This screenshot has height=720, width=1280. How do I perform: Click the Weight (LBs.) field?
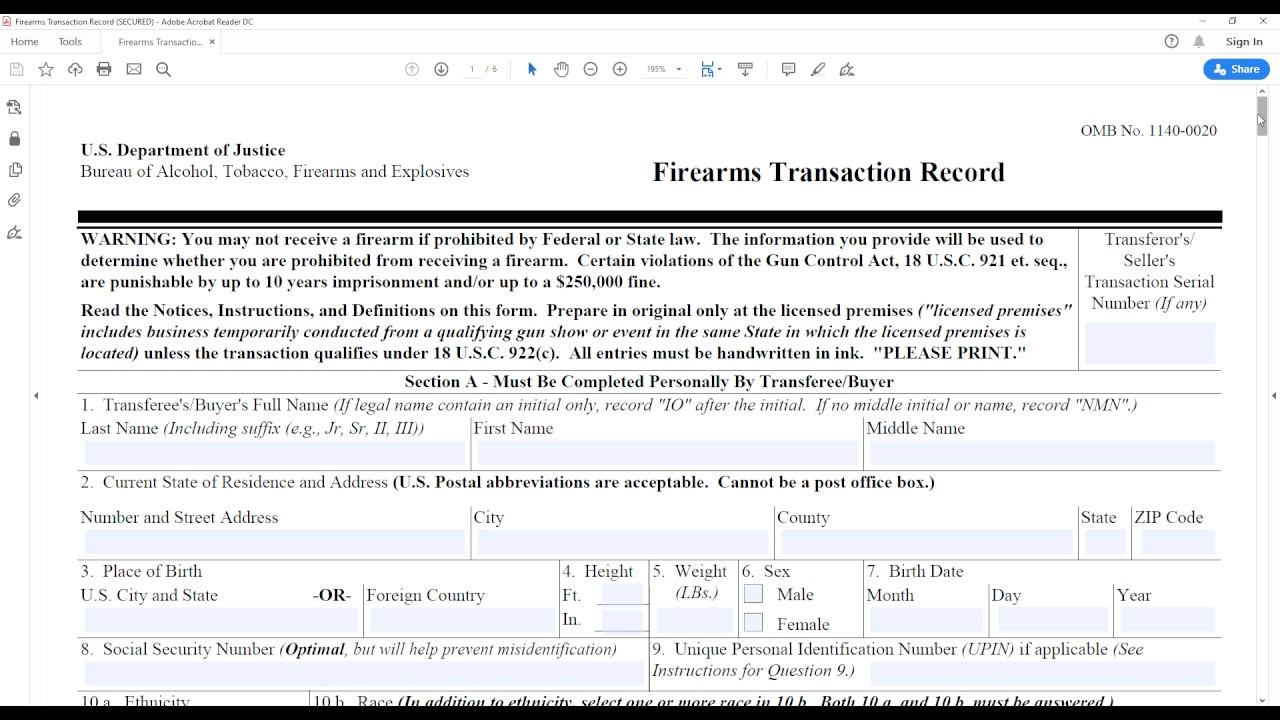[694, 620]
